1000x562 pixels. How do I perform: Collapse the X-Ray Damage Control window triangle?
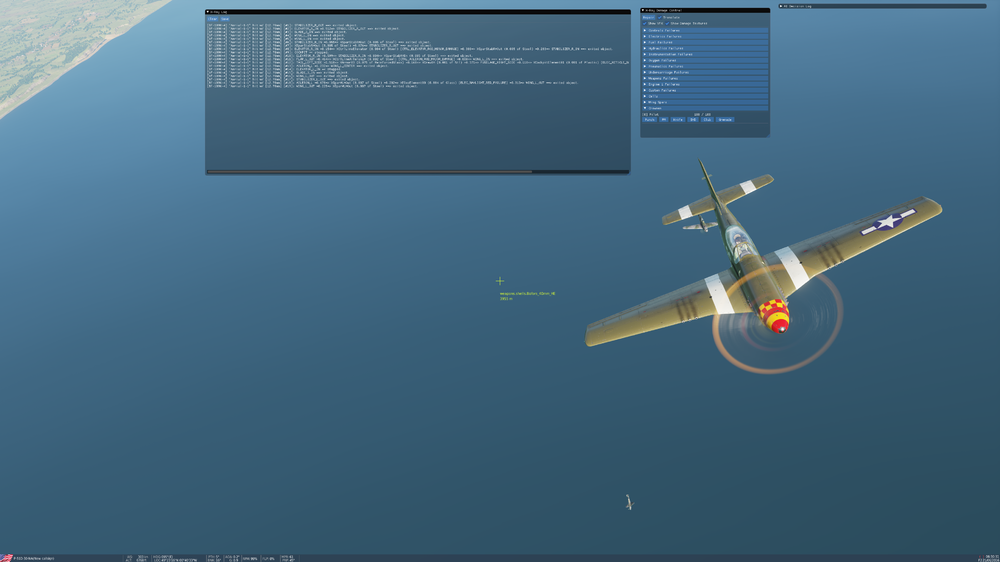(x=643, y=10)
